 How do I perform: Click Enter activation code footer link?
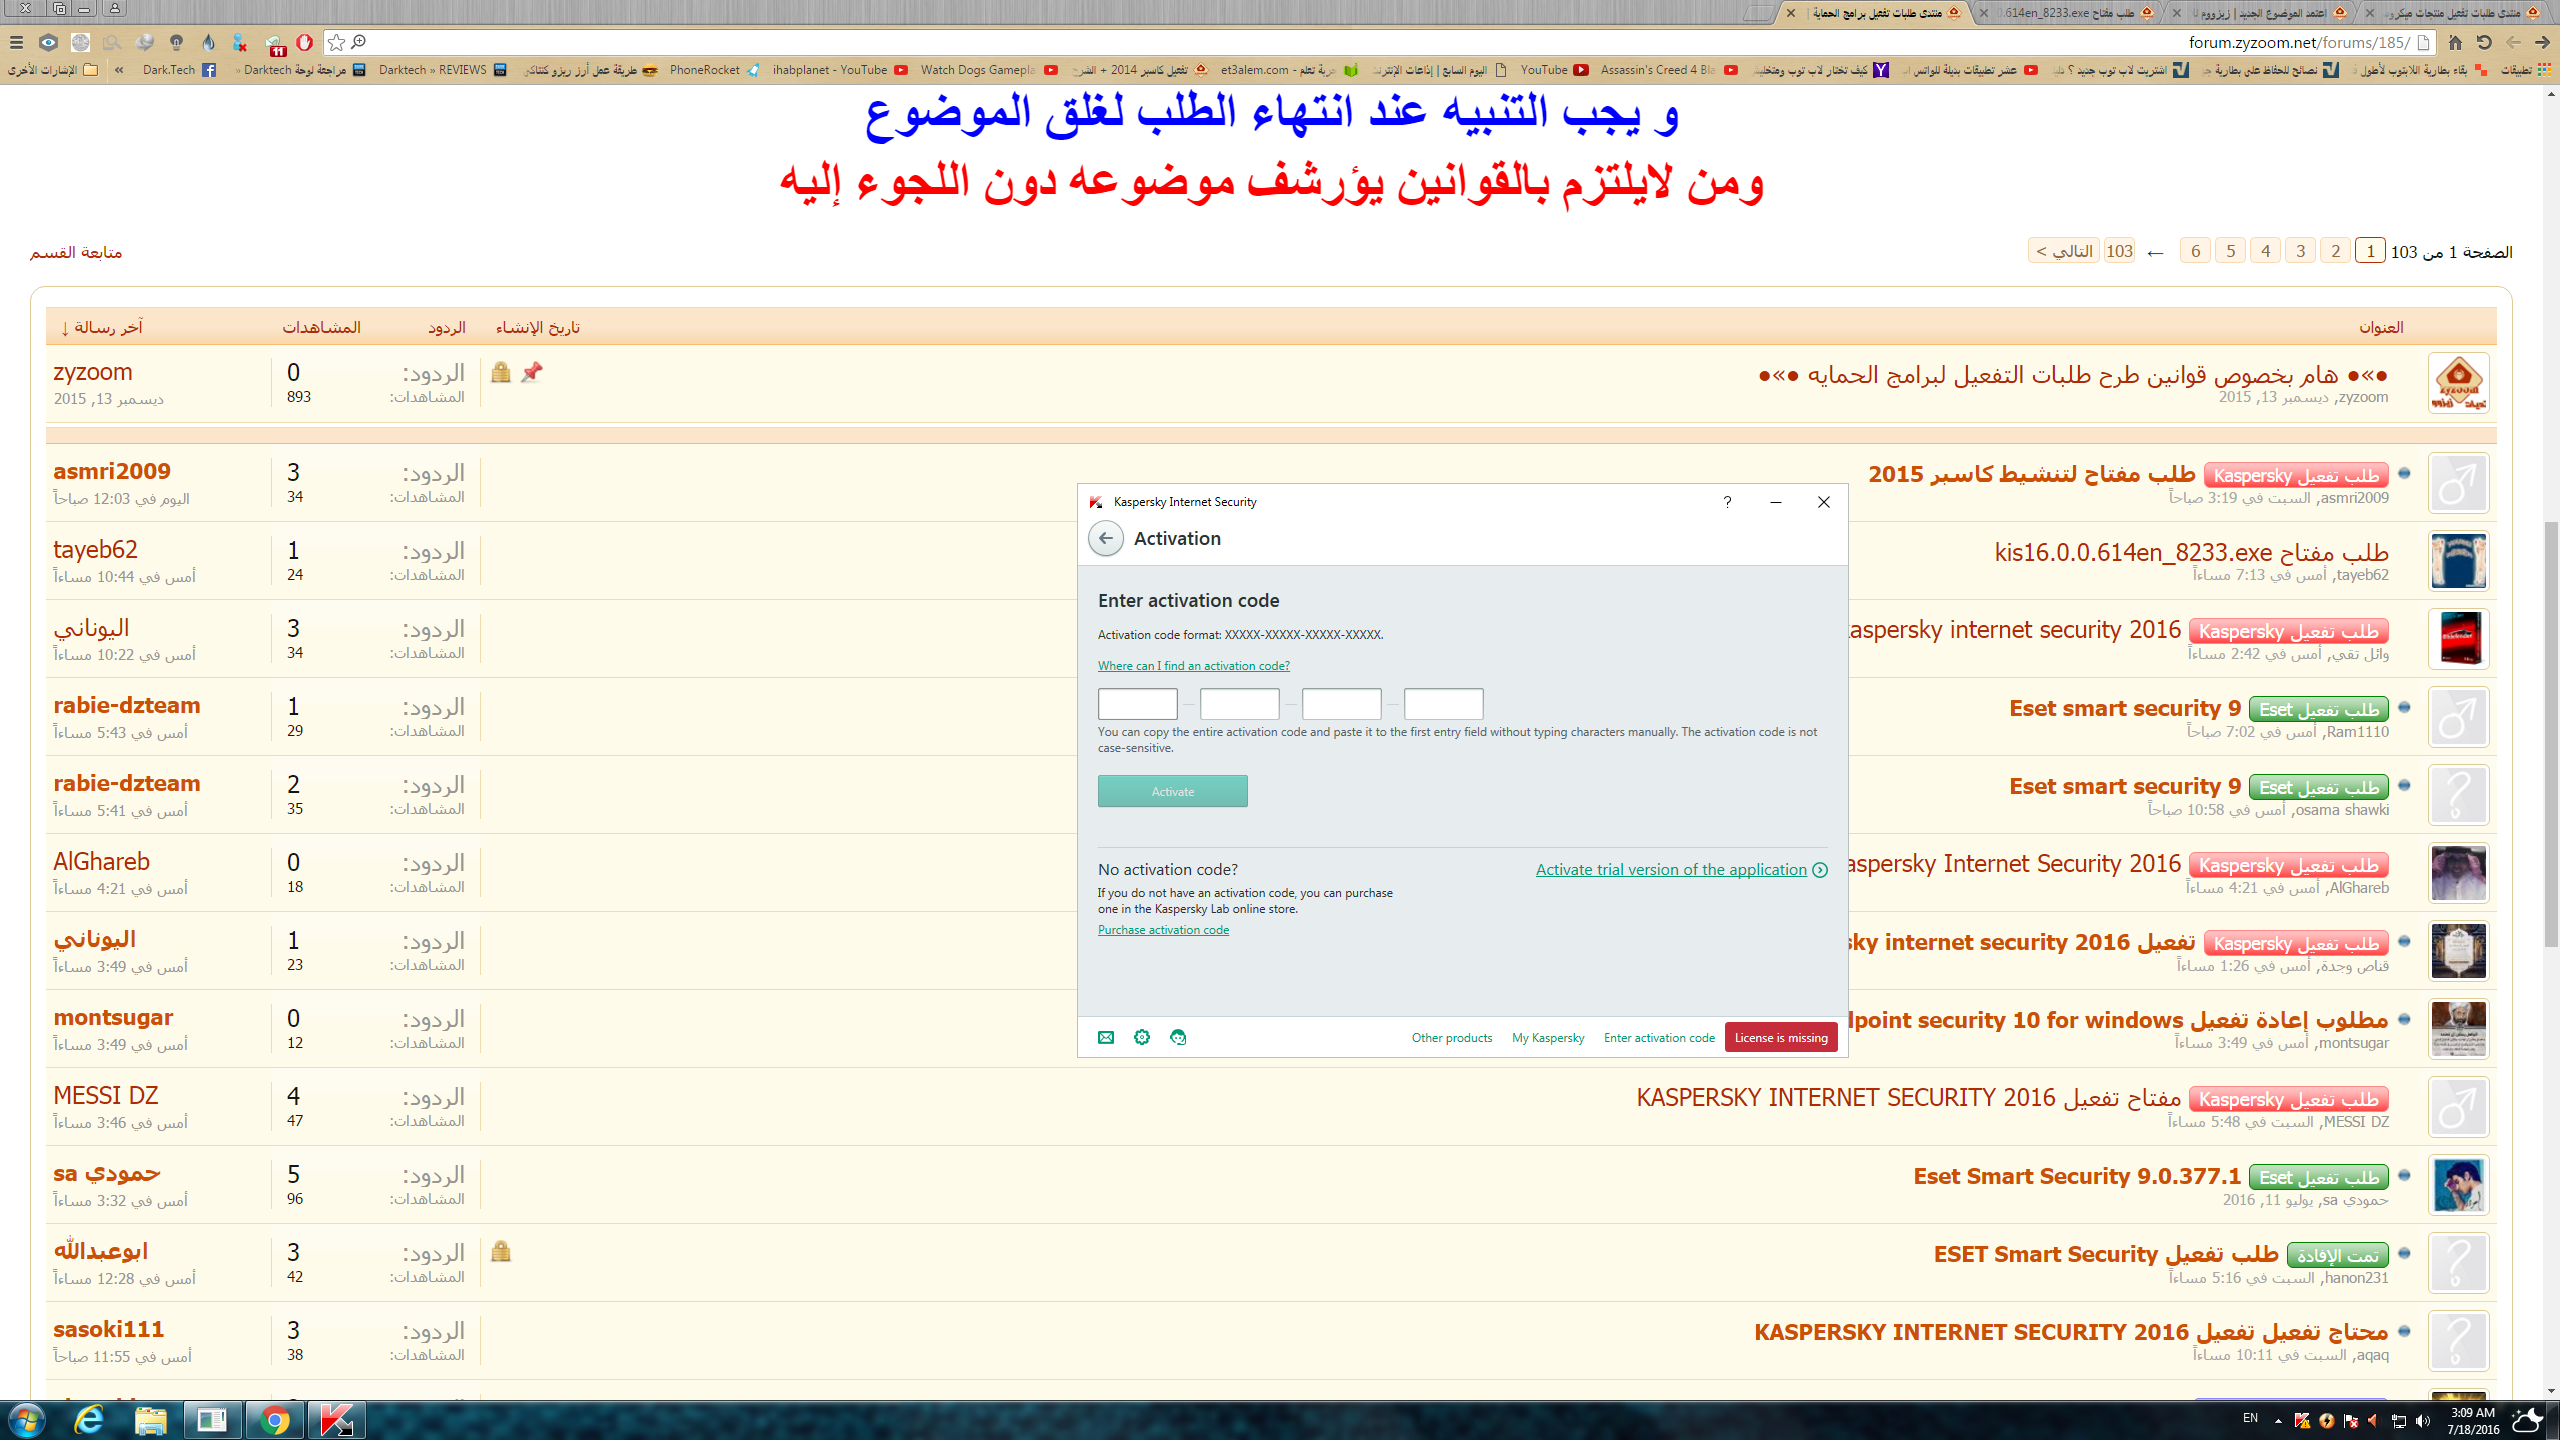click(1659, 1038)
